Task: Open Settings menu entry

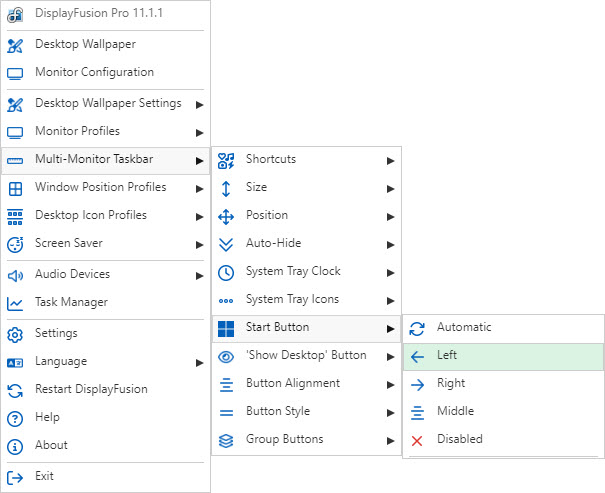Action: tap(106, 334)
